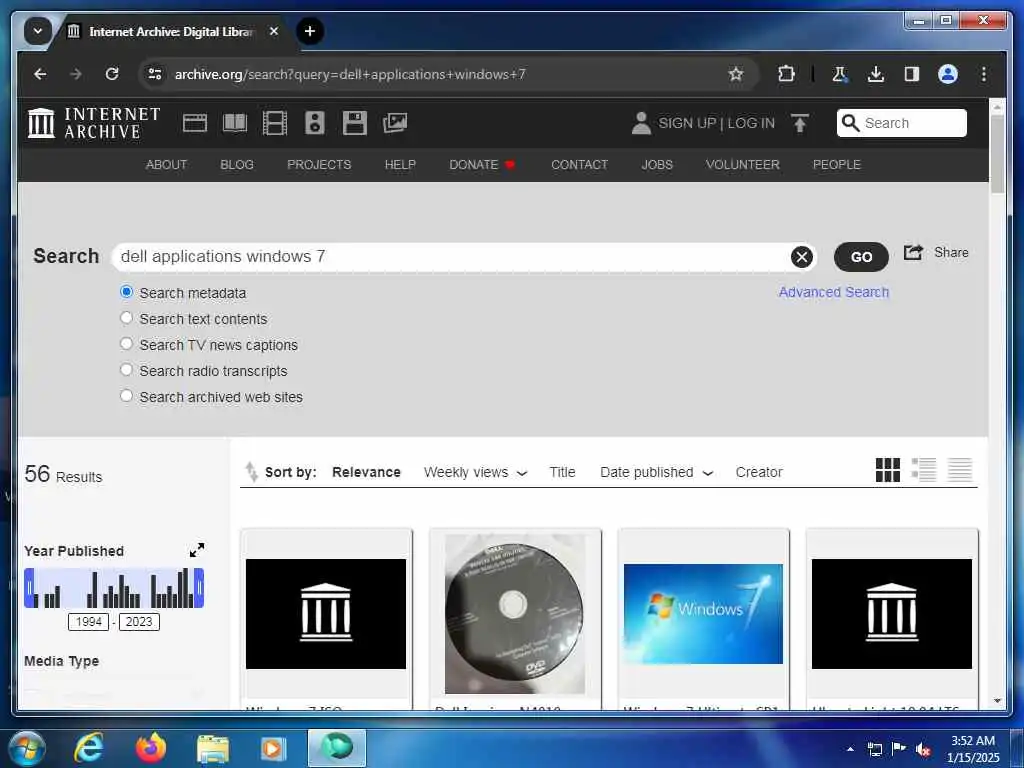Click the LOG IN link
The height and width of the screenshot is (768, 1024).
(x=751, y=123)
